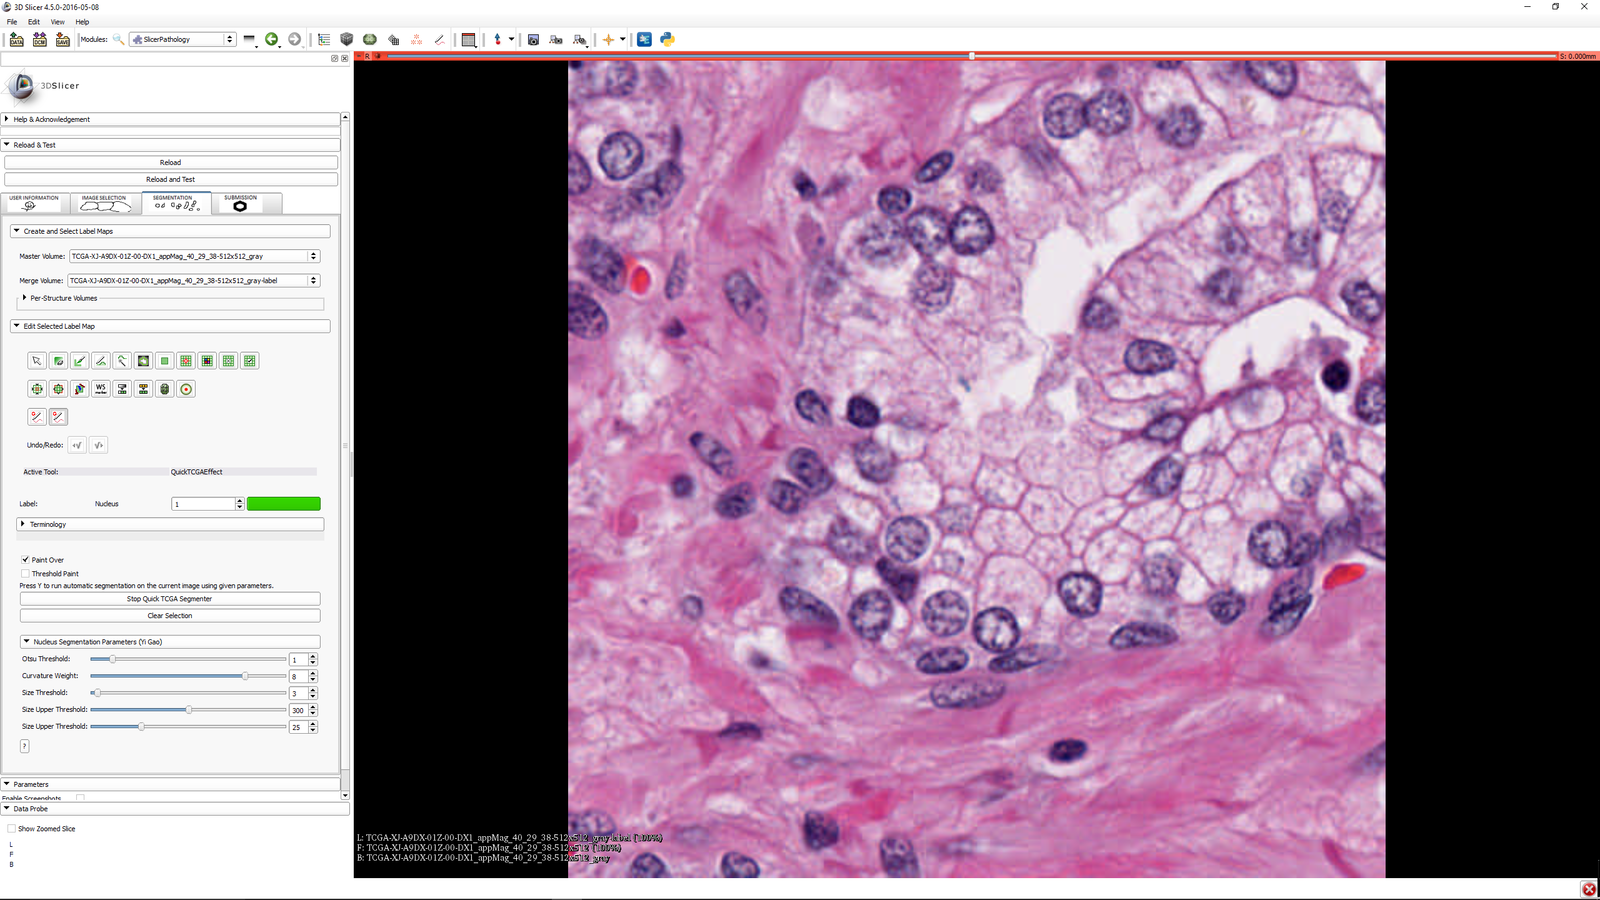This screenshot has width=1600, height=900.
Task: Activate the Draw effect tool
Action: (x=100, y=361)
